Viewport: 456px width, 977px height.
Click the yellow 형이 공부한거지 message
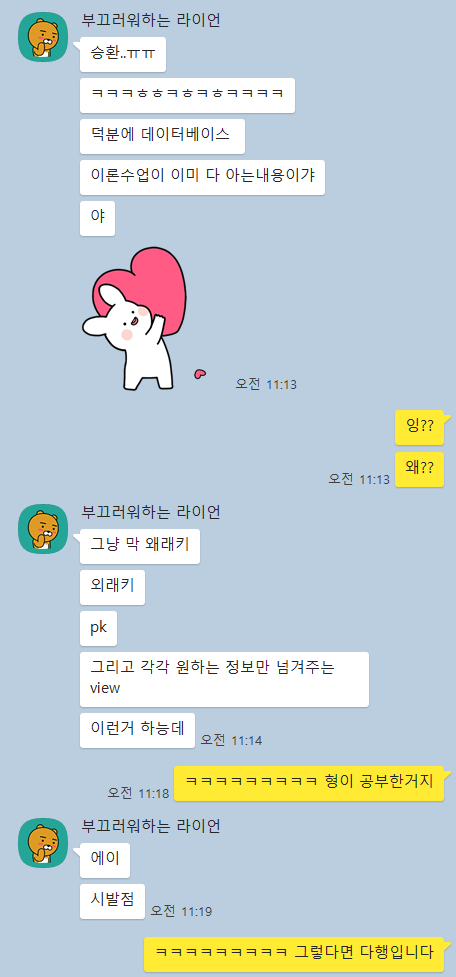(311, 783)
